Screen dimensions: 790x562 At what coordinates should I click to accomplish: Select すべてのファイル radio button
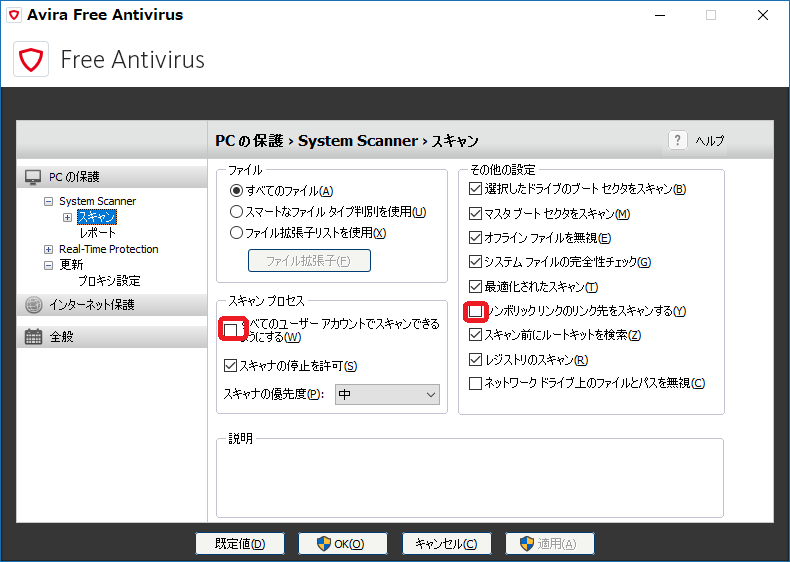tap(236, 191)
